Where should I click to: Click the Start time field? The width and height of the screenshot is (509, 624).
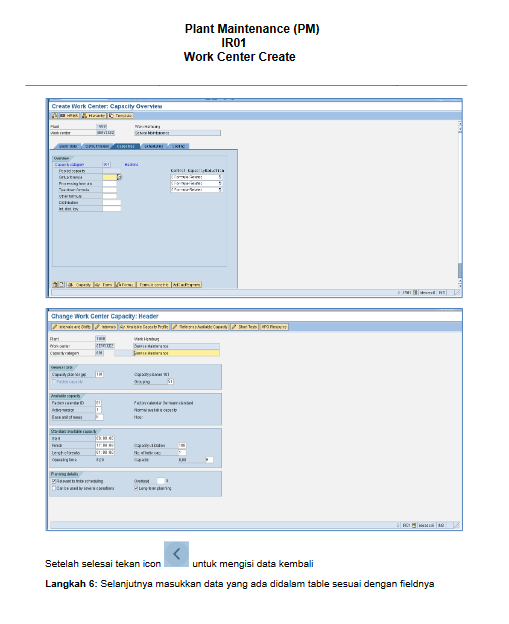105,439
